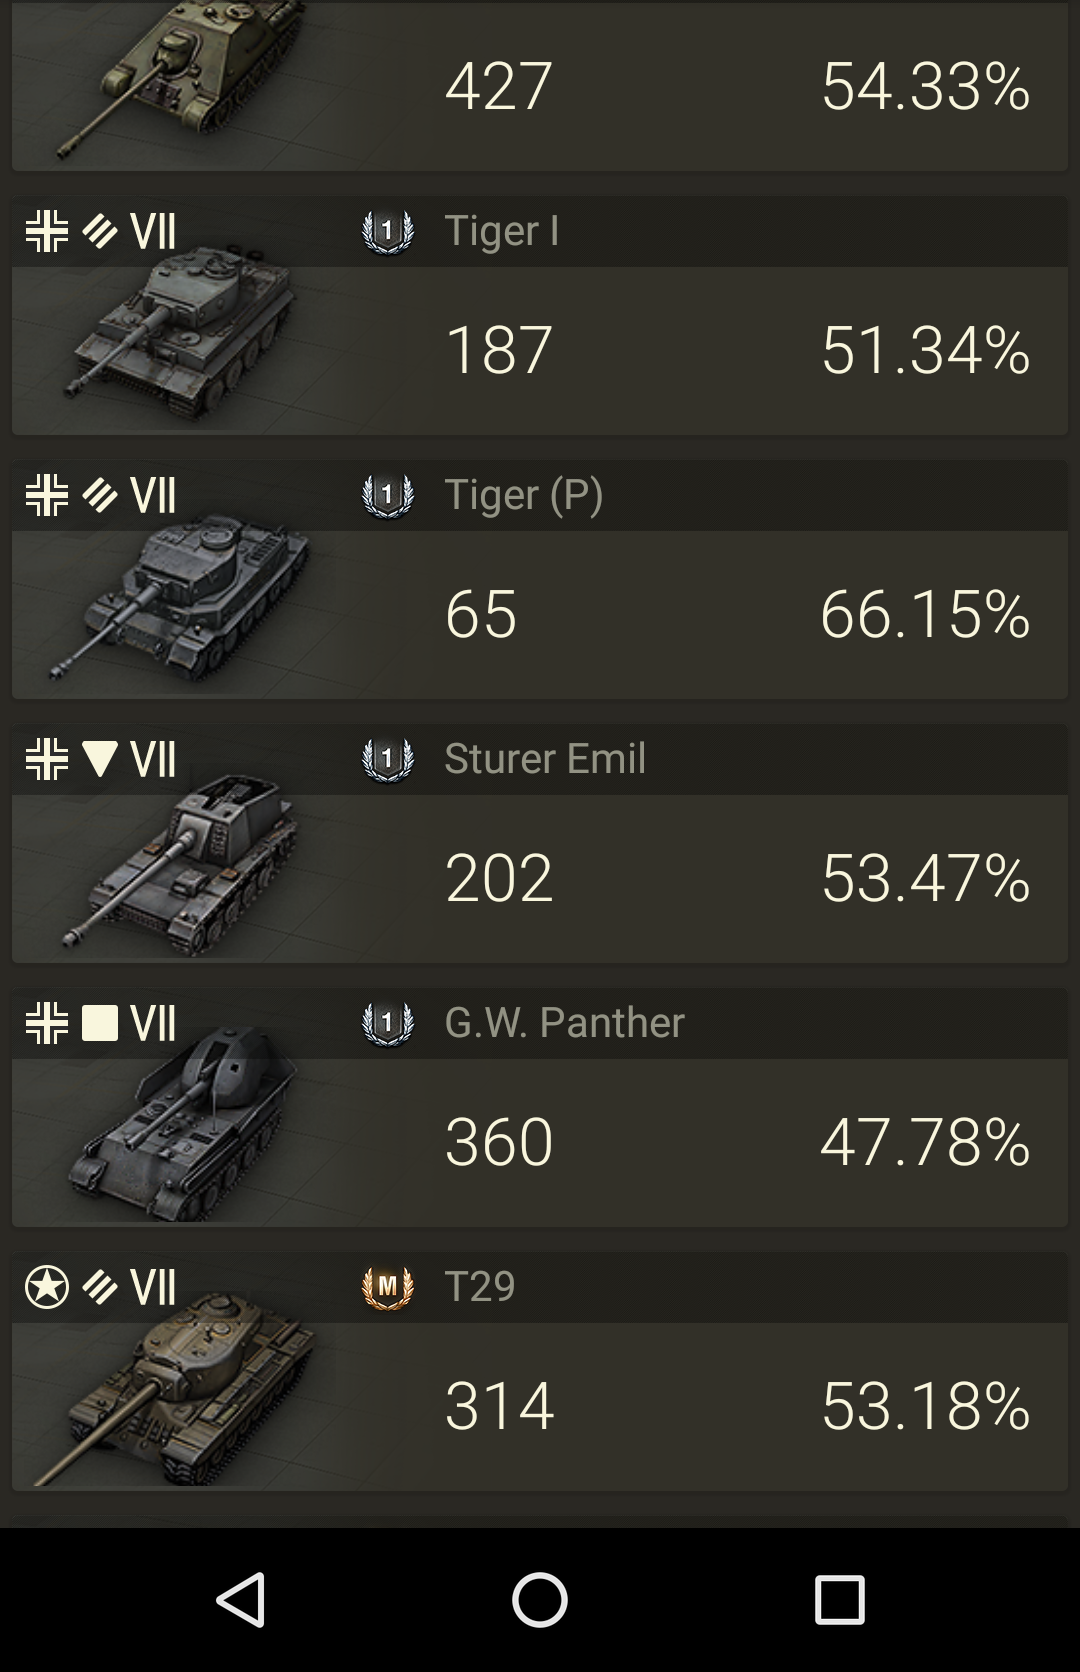This screenshot has height=1672, width=1080.
Task: Tap the G.W. Panther name label
Action: (x=564, y=1023)
